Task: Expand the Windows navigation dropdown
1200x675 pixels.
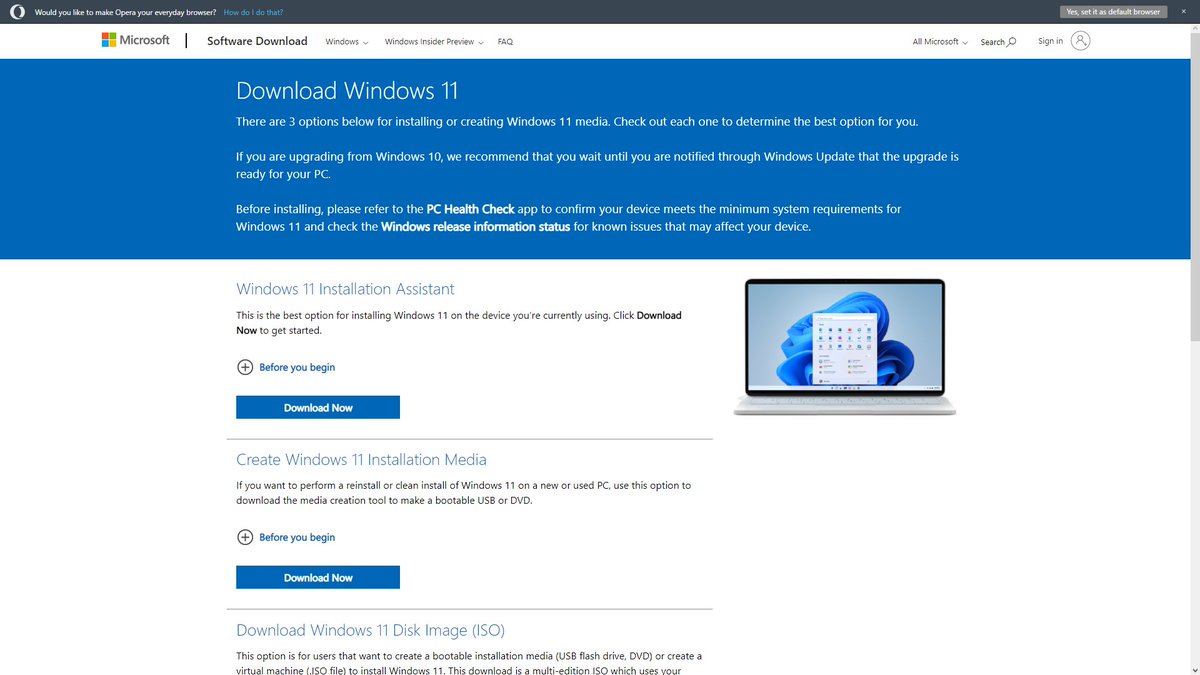Action: 346,42
